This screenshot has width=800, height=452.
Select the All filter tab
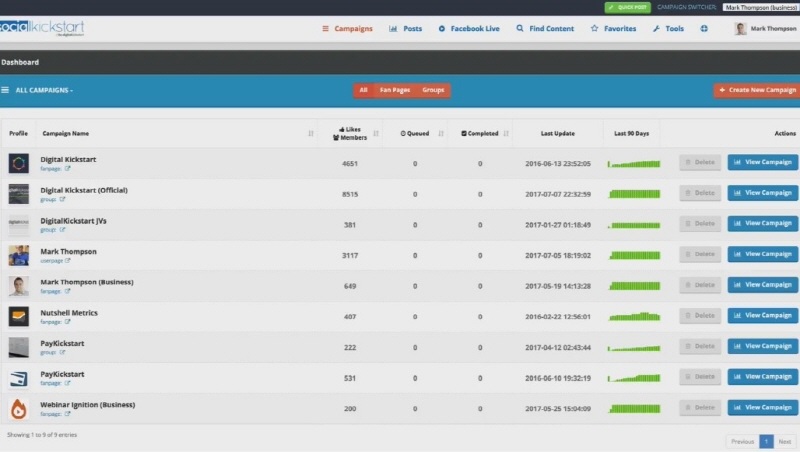click(x=363, y=90)
